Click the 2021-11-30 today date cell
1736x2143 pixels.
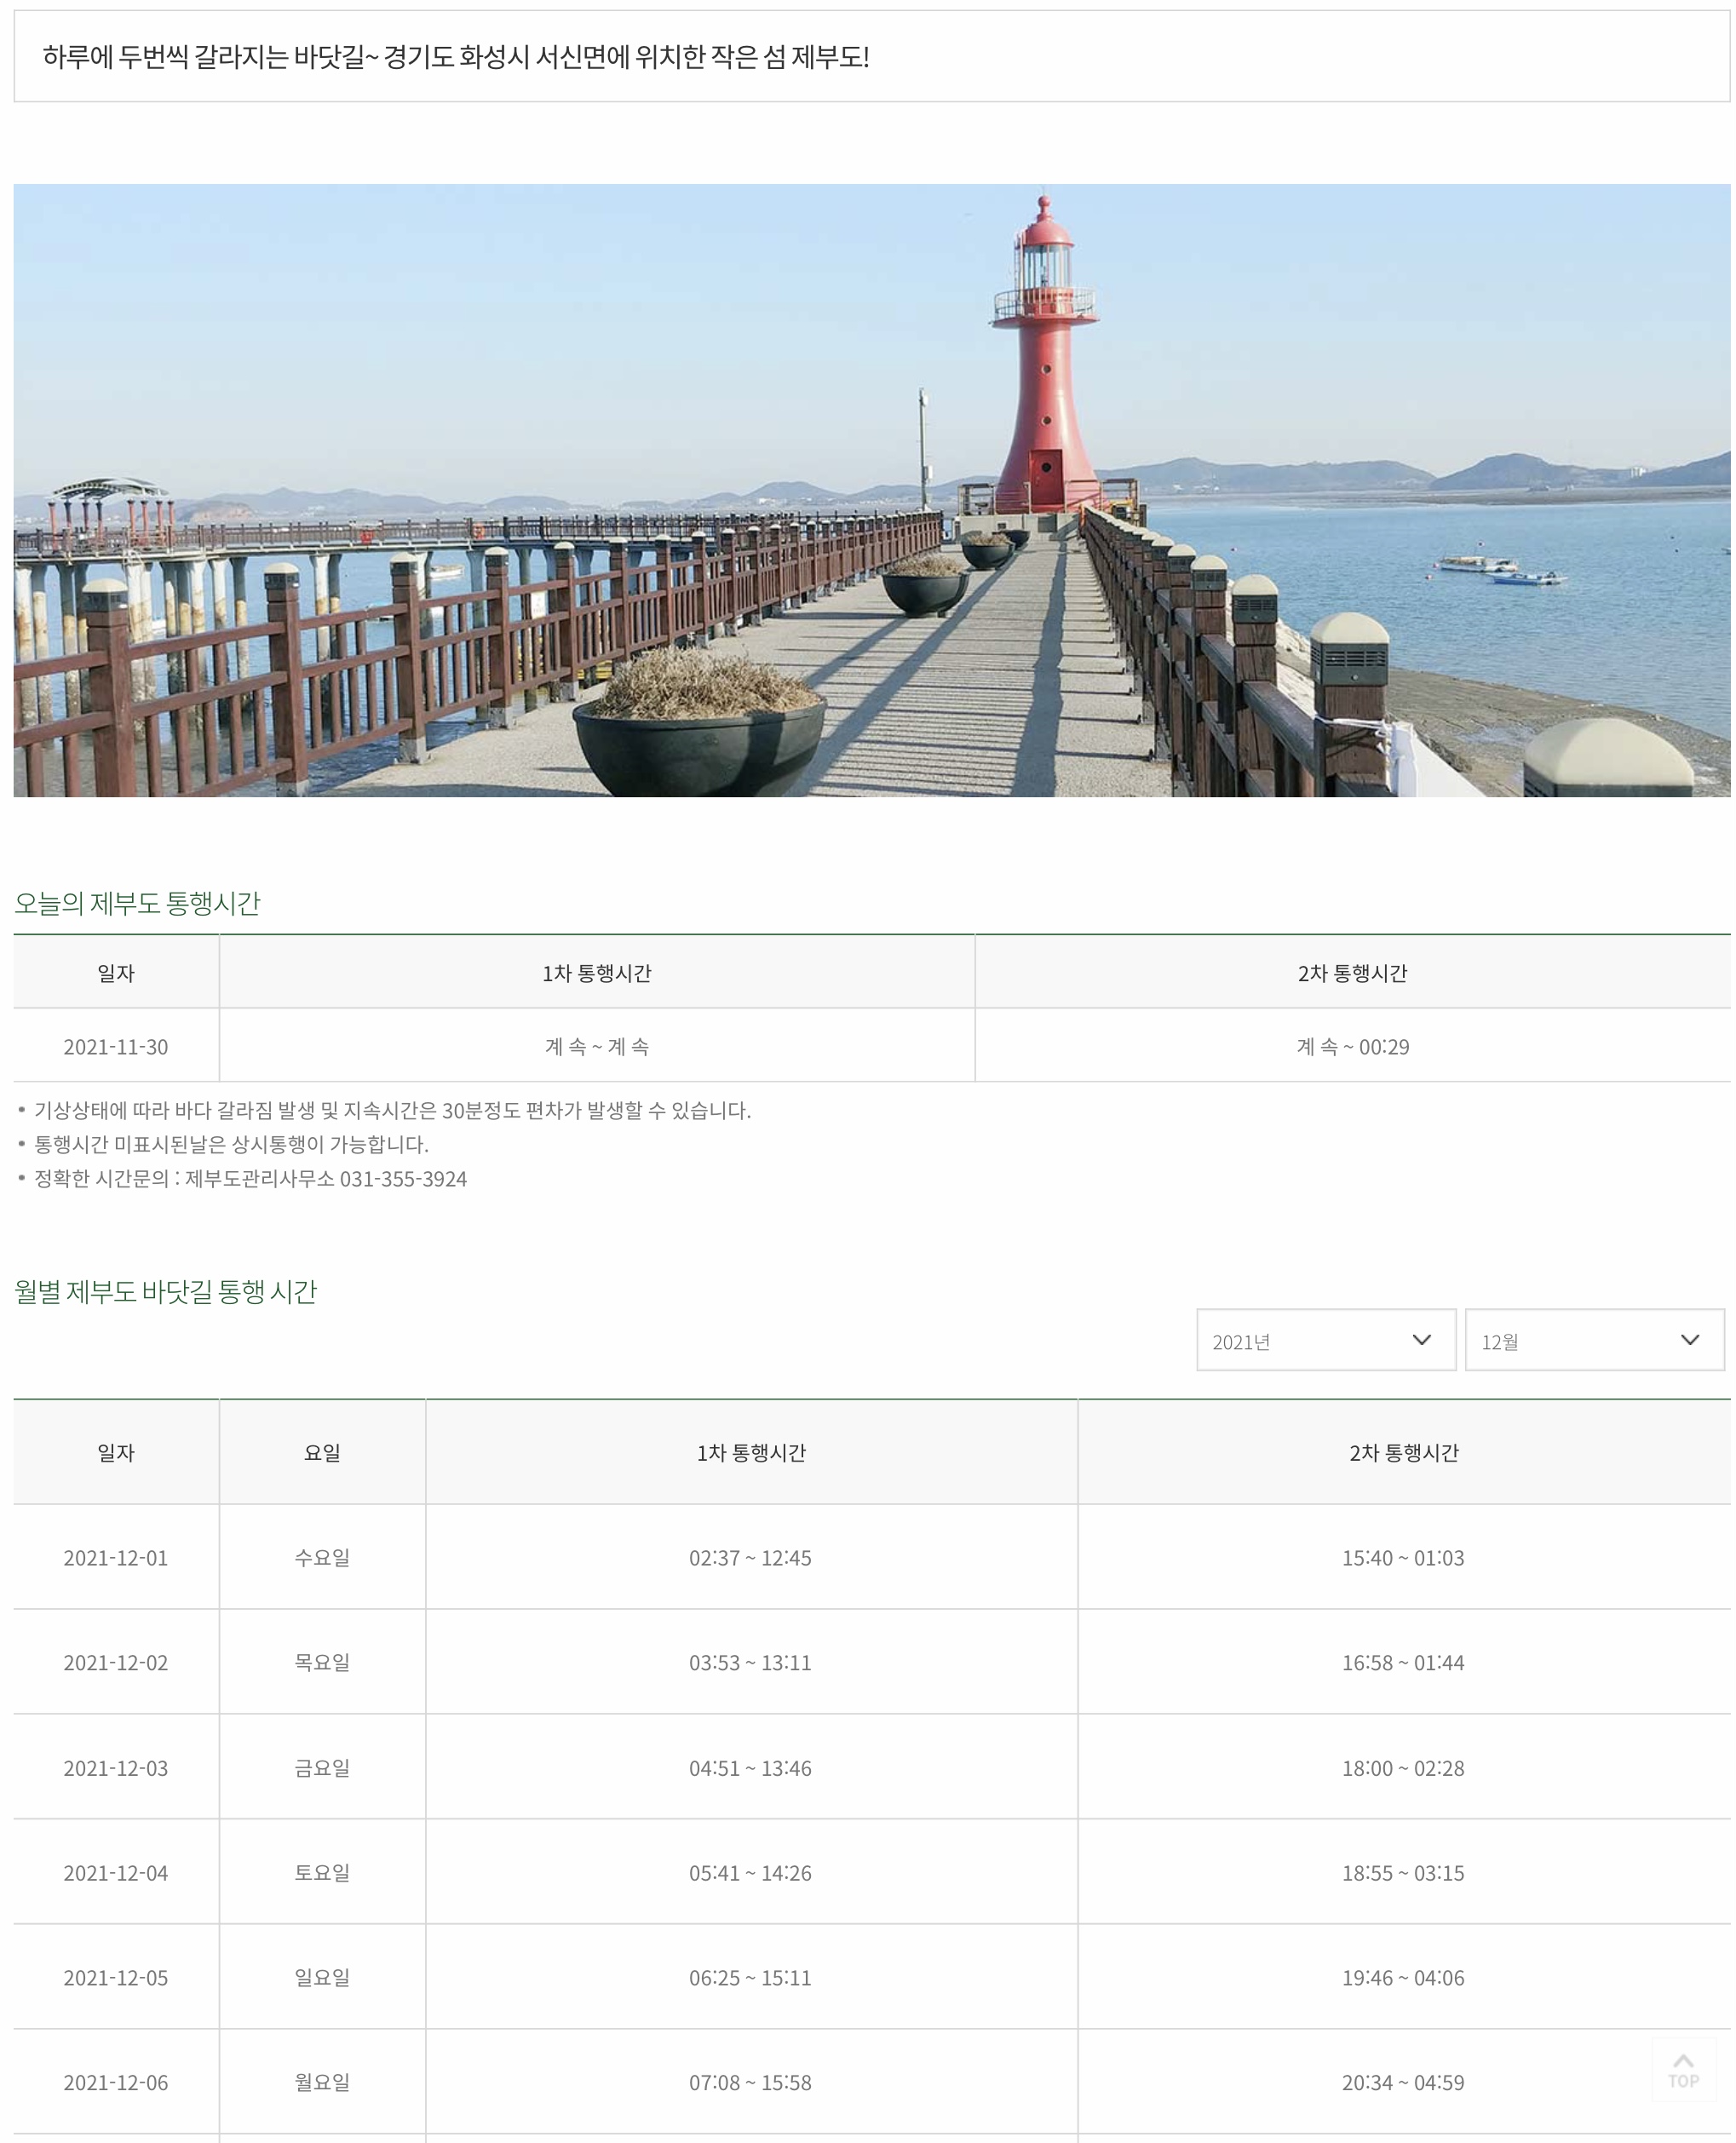pyautogui.click(x=116, y=1047)
